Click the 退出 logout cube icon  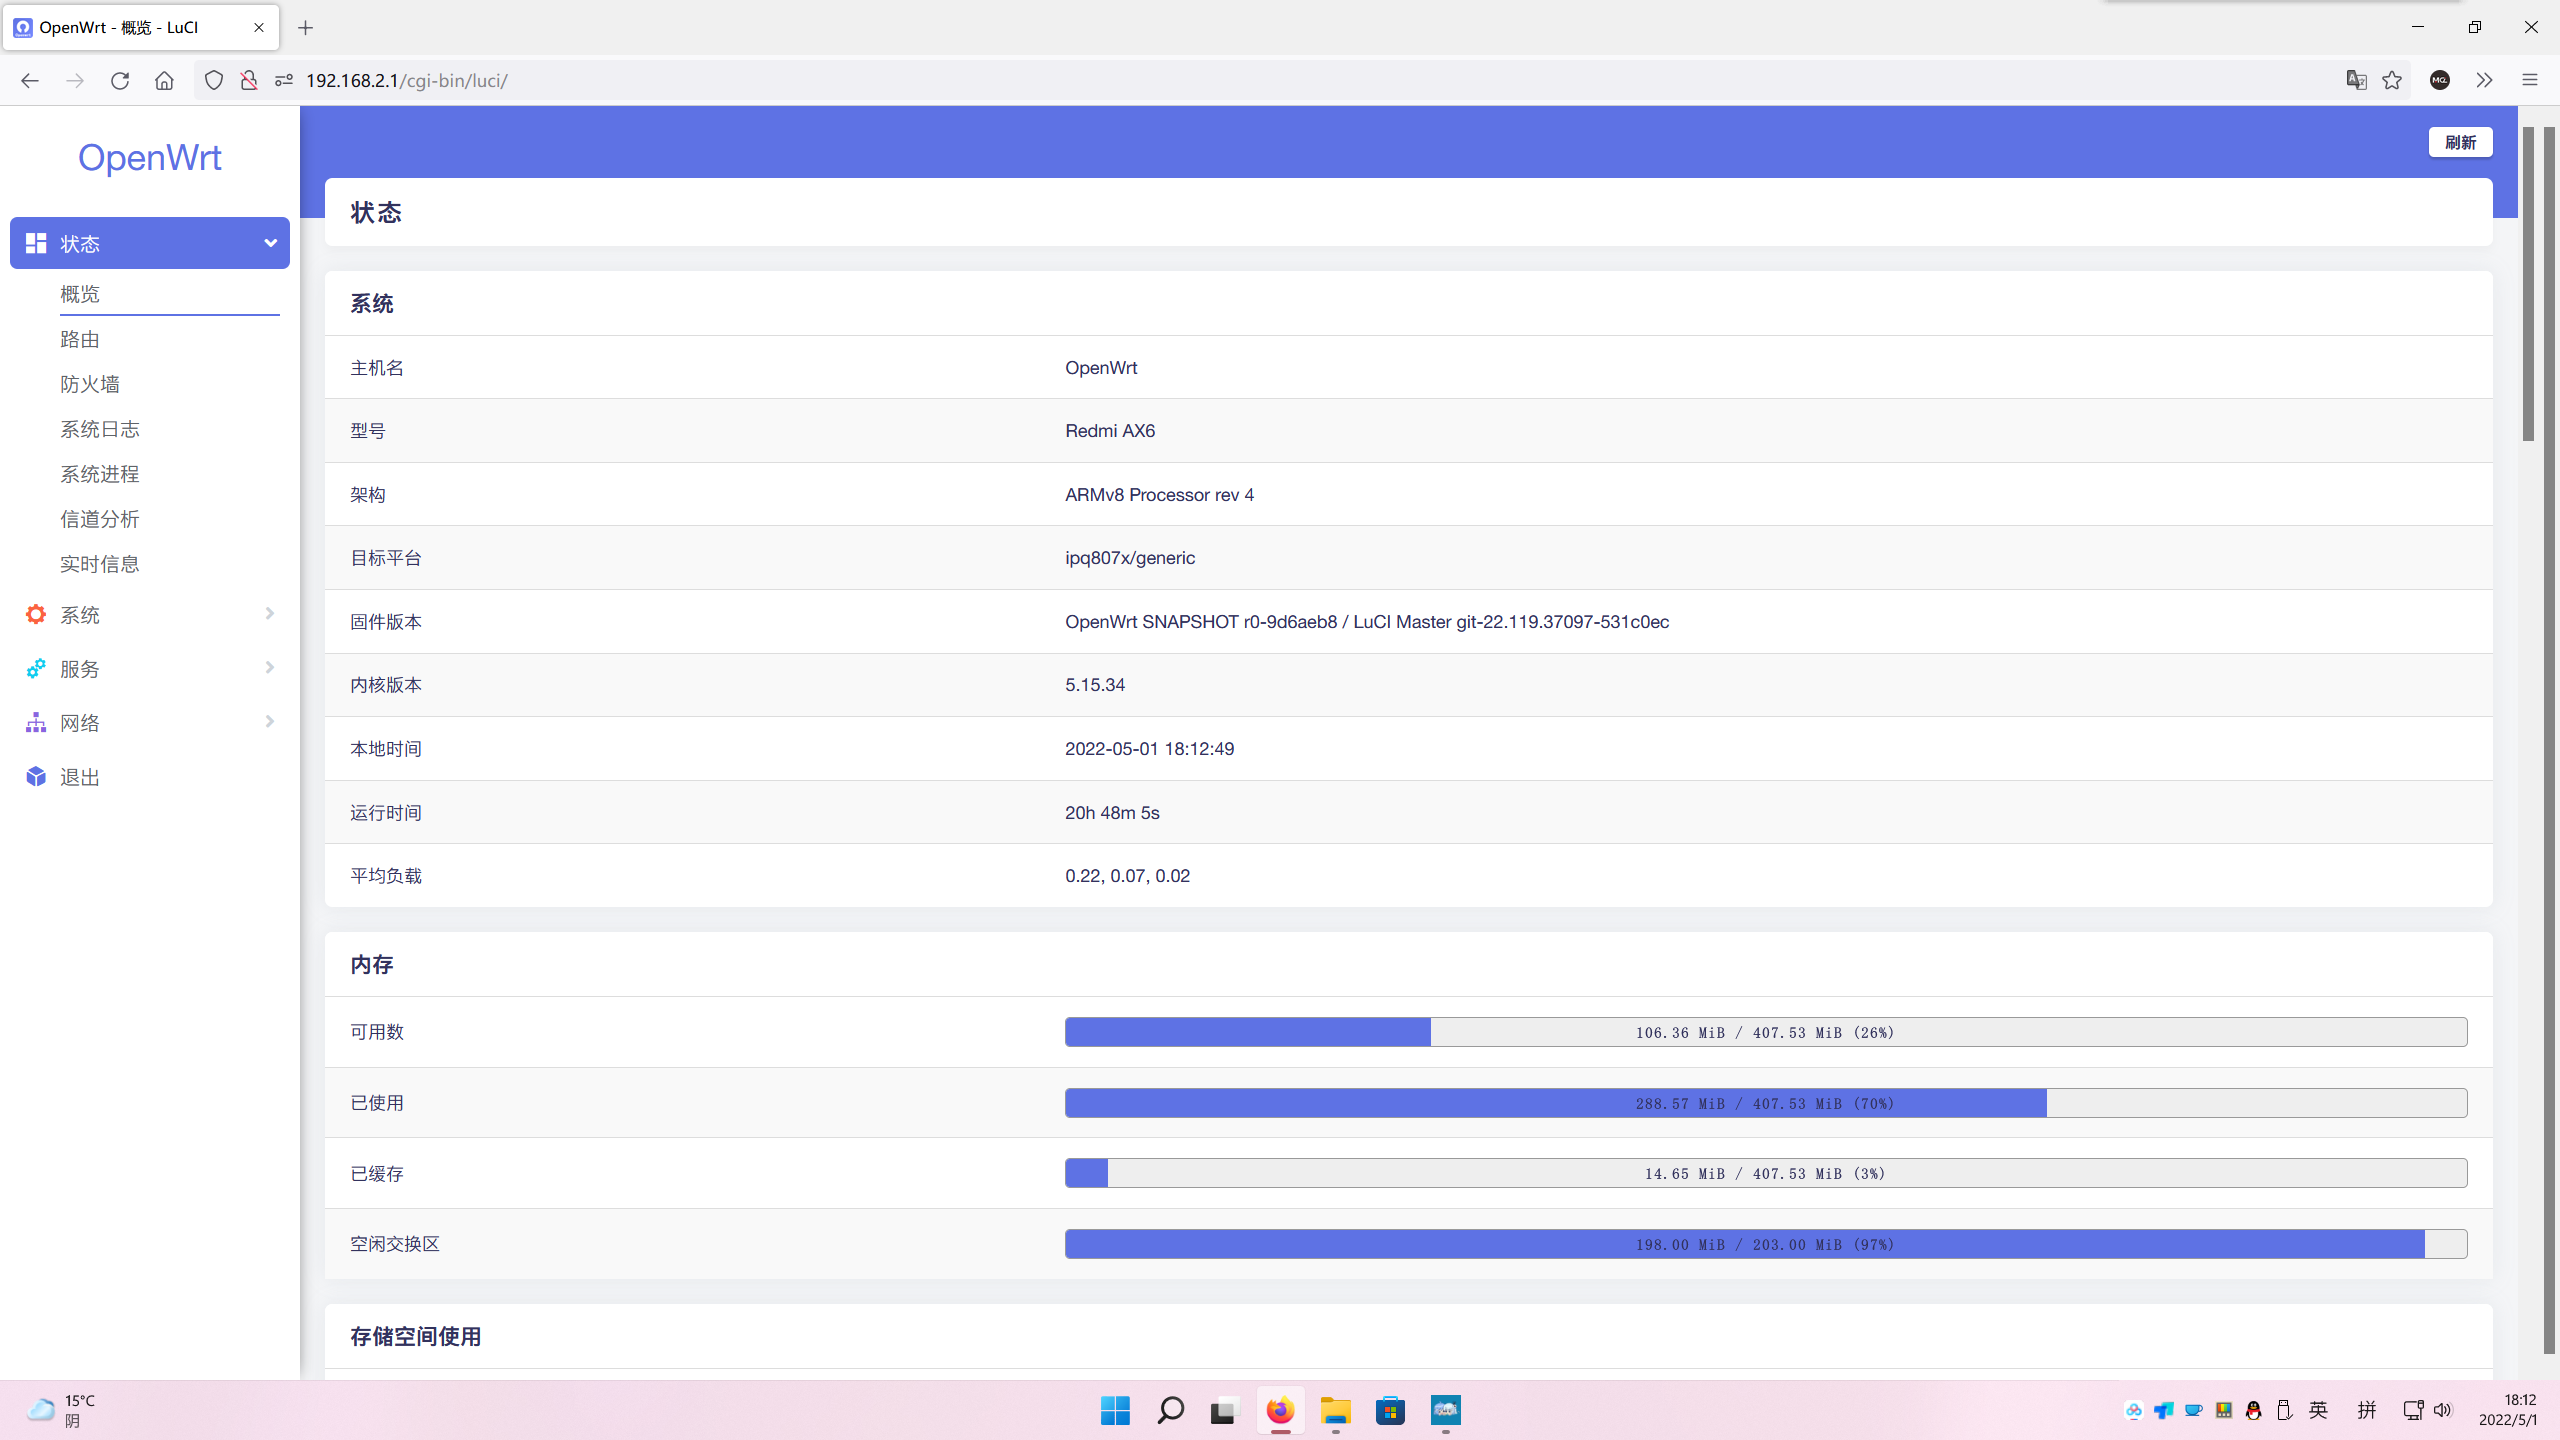point(36,776)
